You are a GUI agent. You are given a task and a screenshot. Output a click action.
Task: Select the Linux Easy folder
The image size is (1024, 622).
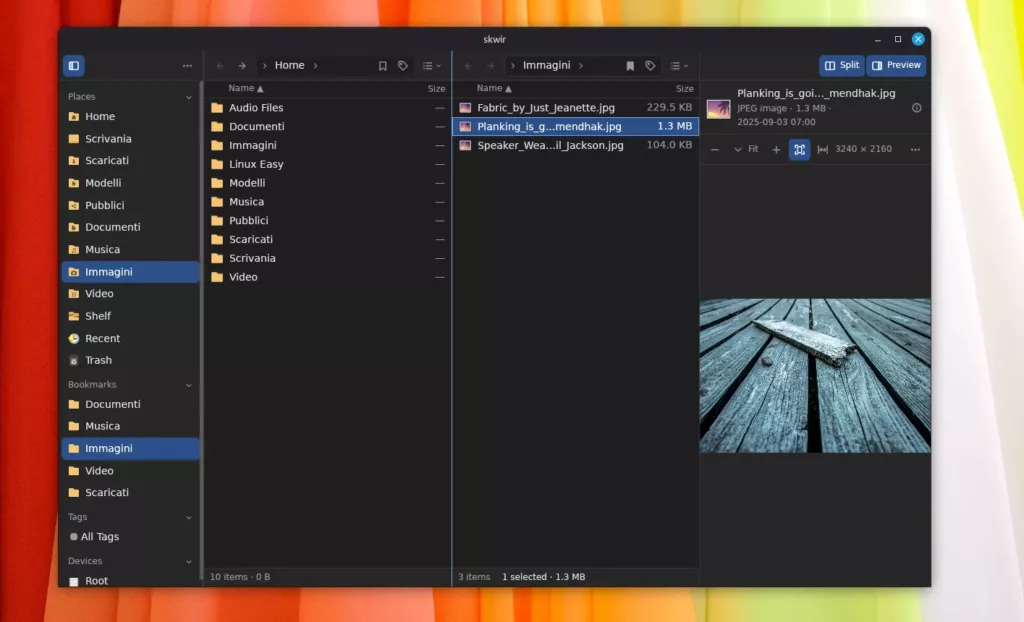point(327,164)
